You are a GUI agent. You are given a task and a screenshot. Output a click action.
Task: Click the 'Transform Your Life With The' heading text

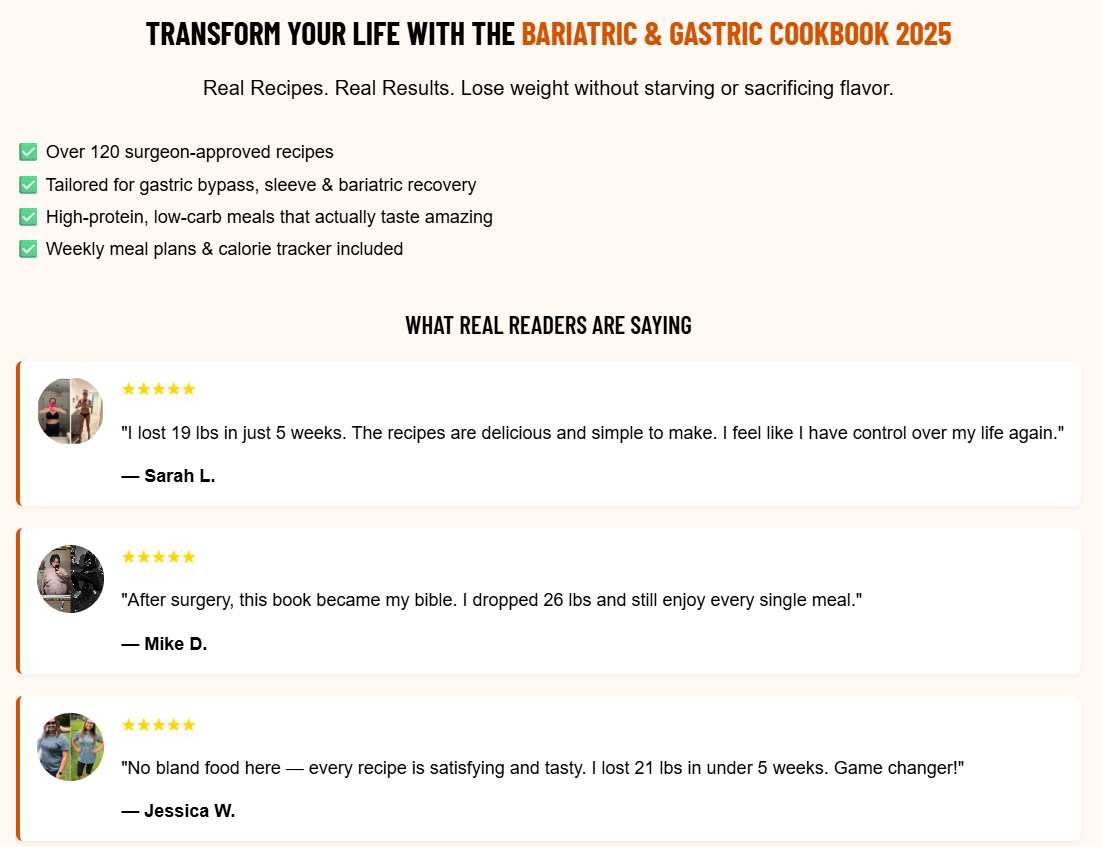pos(331,34)
